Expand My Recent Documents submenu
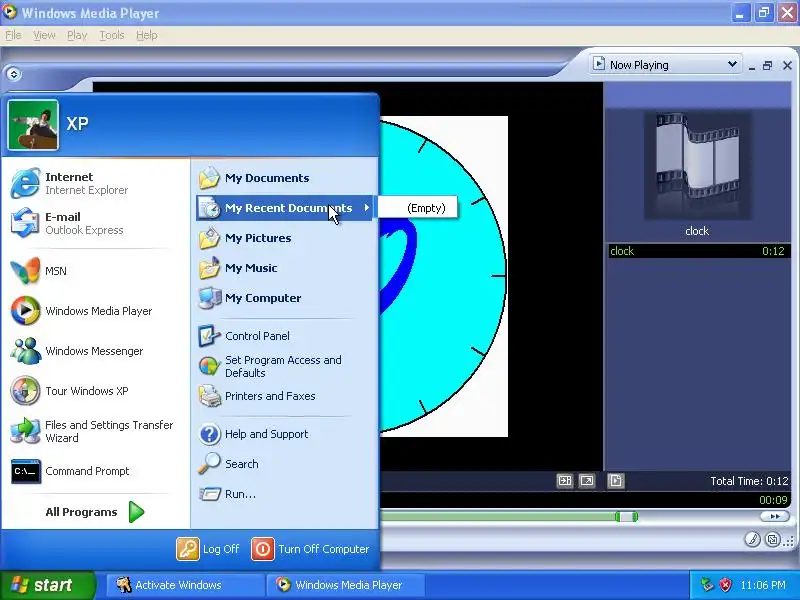This screenshot has width=800, height=600. coord(286,208)
